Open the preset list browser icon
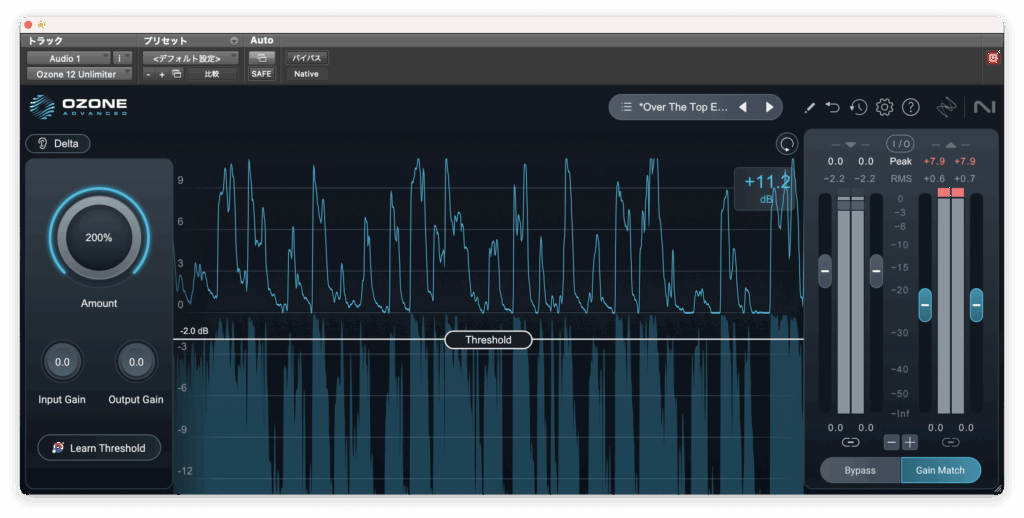1024x518 pixels. [x=626, y=107]
